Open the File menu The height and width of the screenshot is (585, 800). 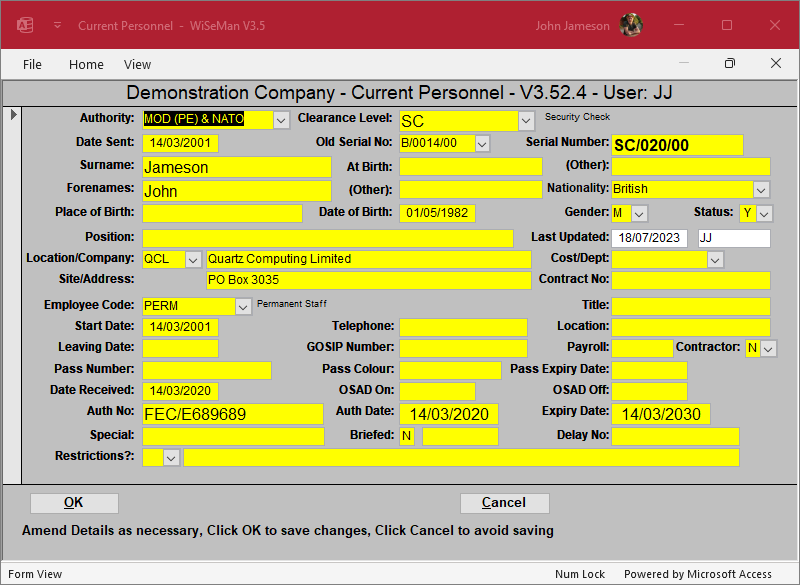pos(32,64)
